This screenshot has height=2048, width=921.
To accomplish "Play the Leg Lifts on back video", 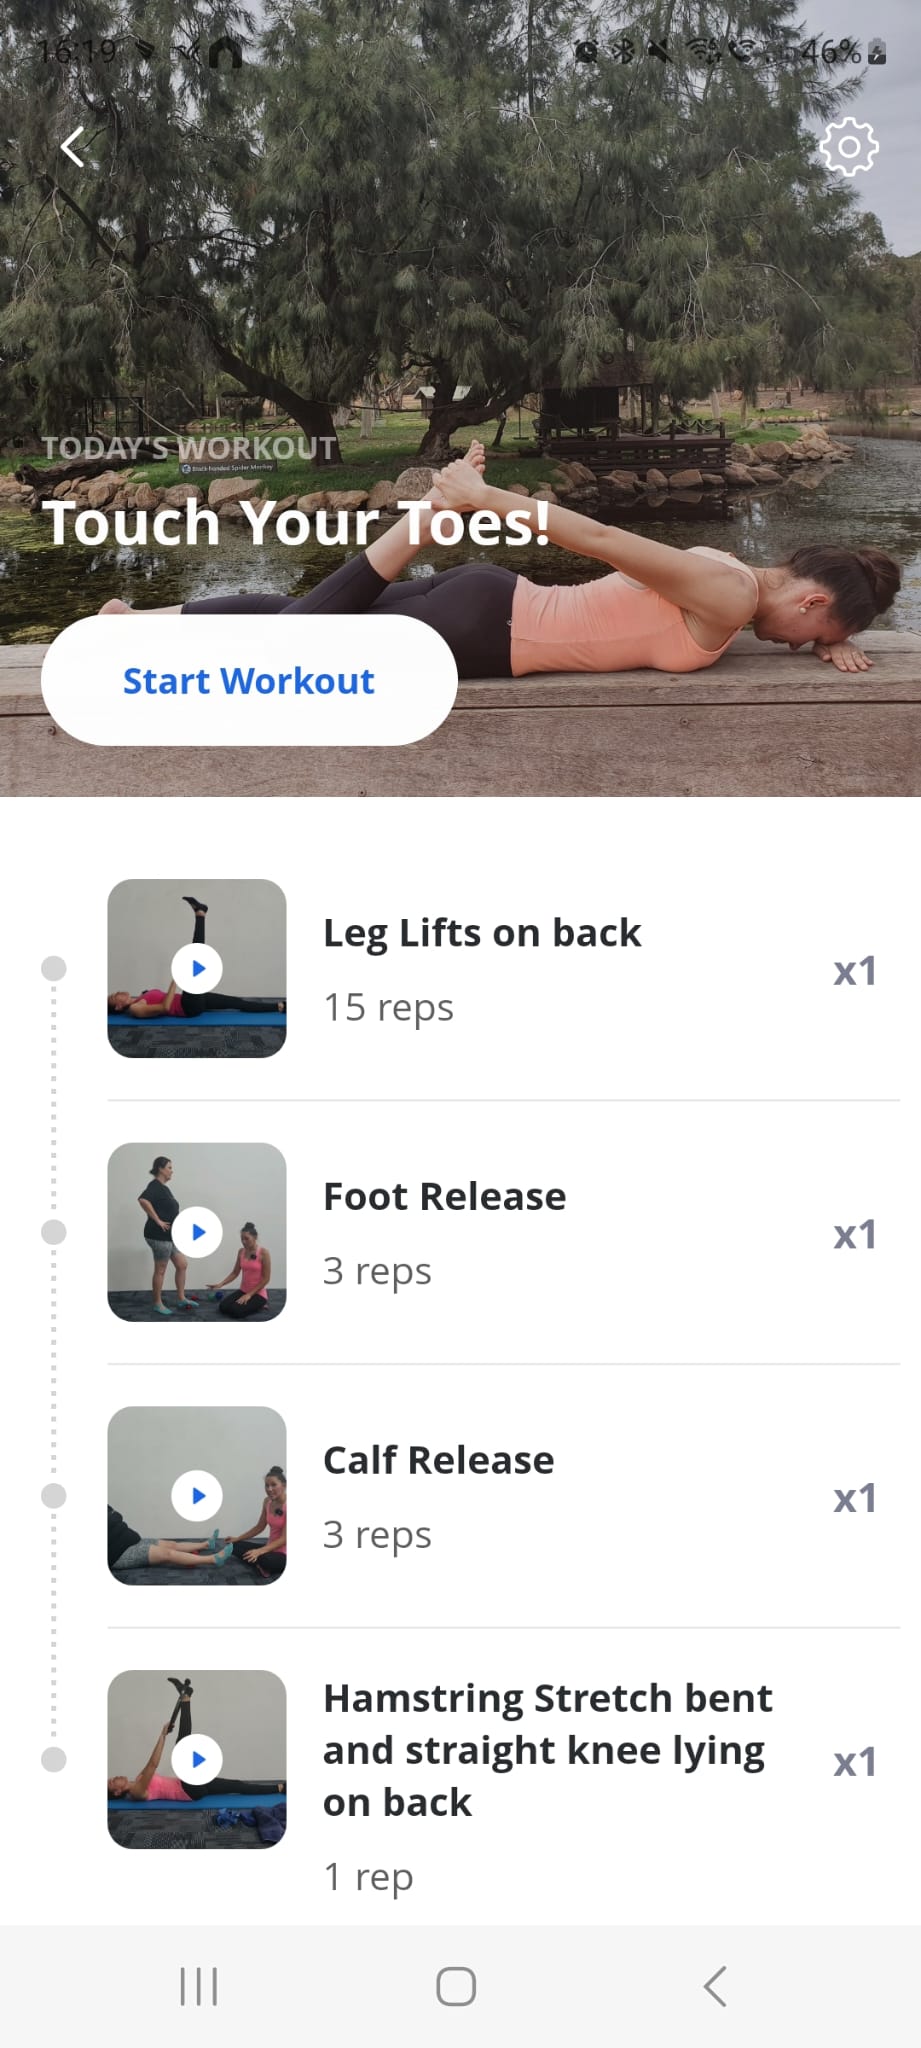I will coord(197,968).
